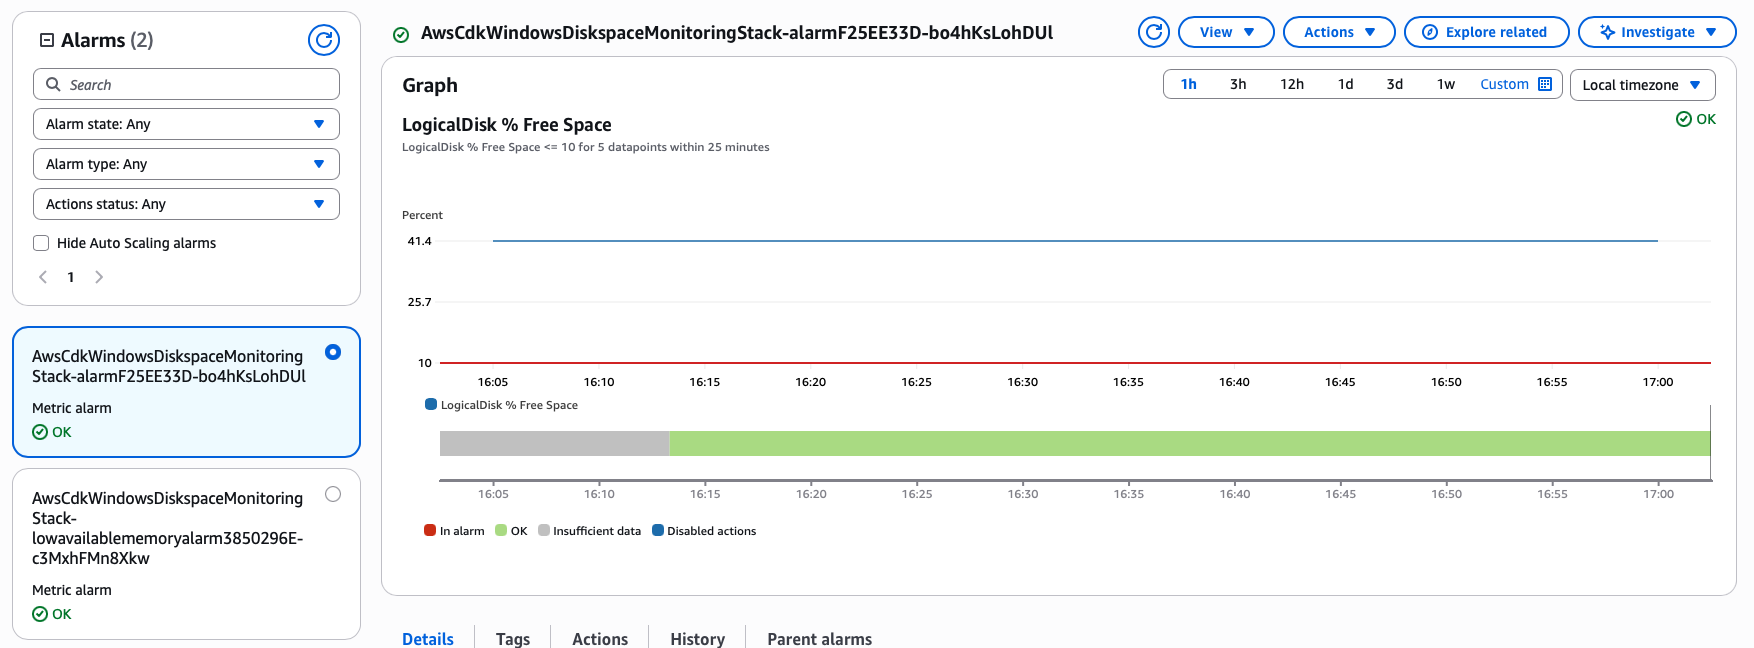
Task: Check Hide Auto Scaling alarms
Action: pos(41,243)
